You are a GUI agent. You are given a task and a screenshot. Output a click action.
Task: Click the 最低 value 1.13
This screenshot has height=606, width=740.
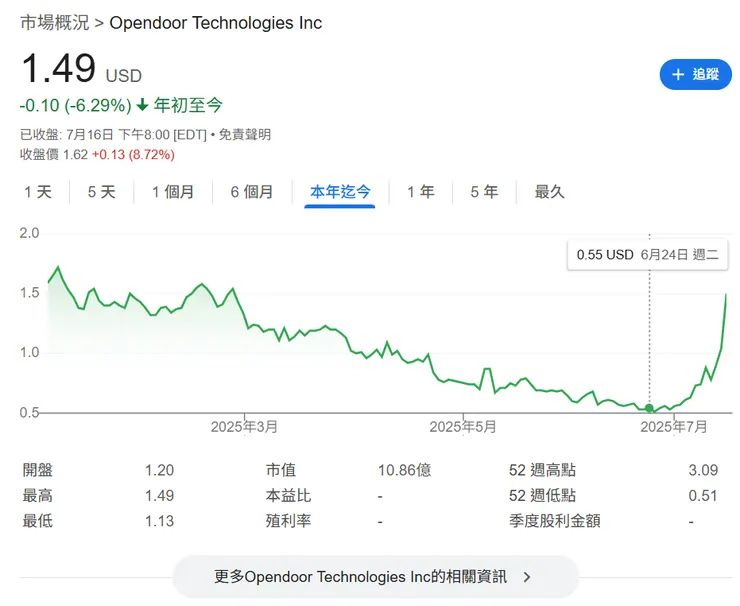(x=160, y=521)
